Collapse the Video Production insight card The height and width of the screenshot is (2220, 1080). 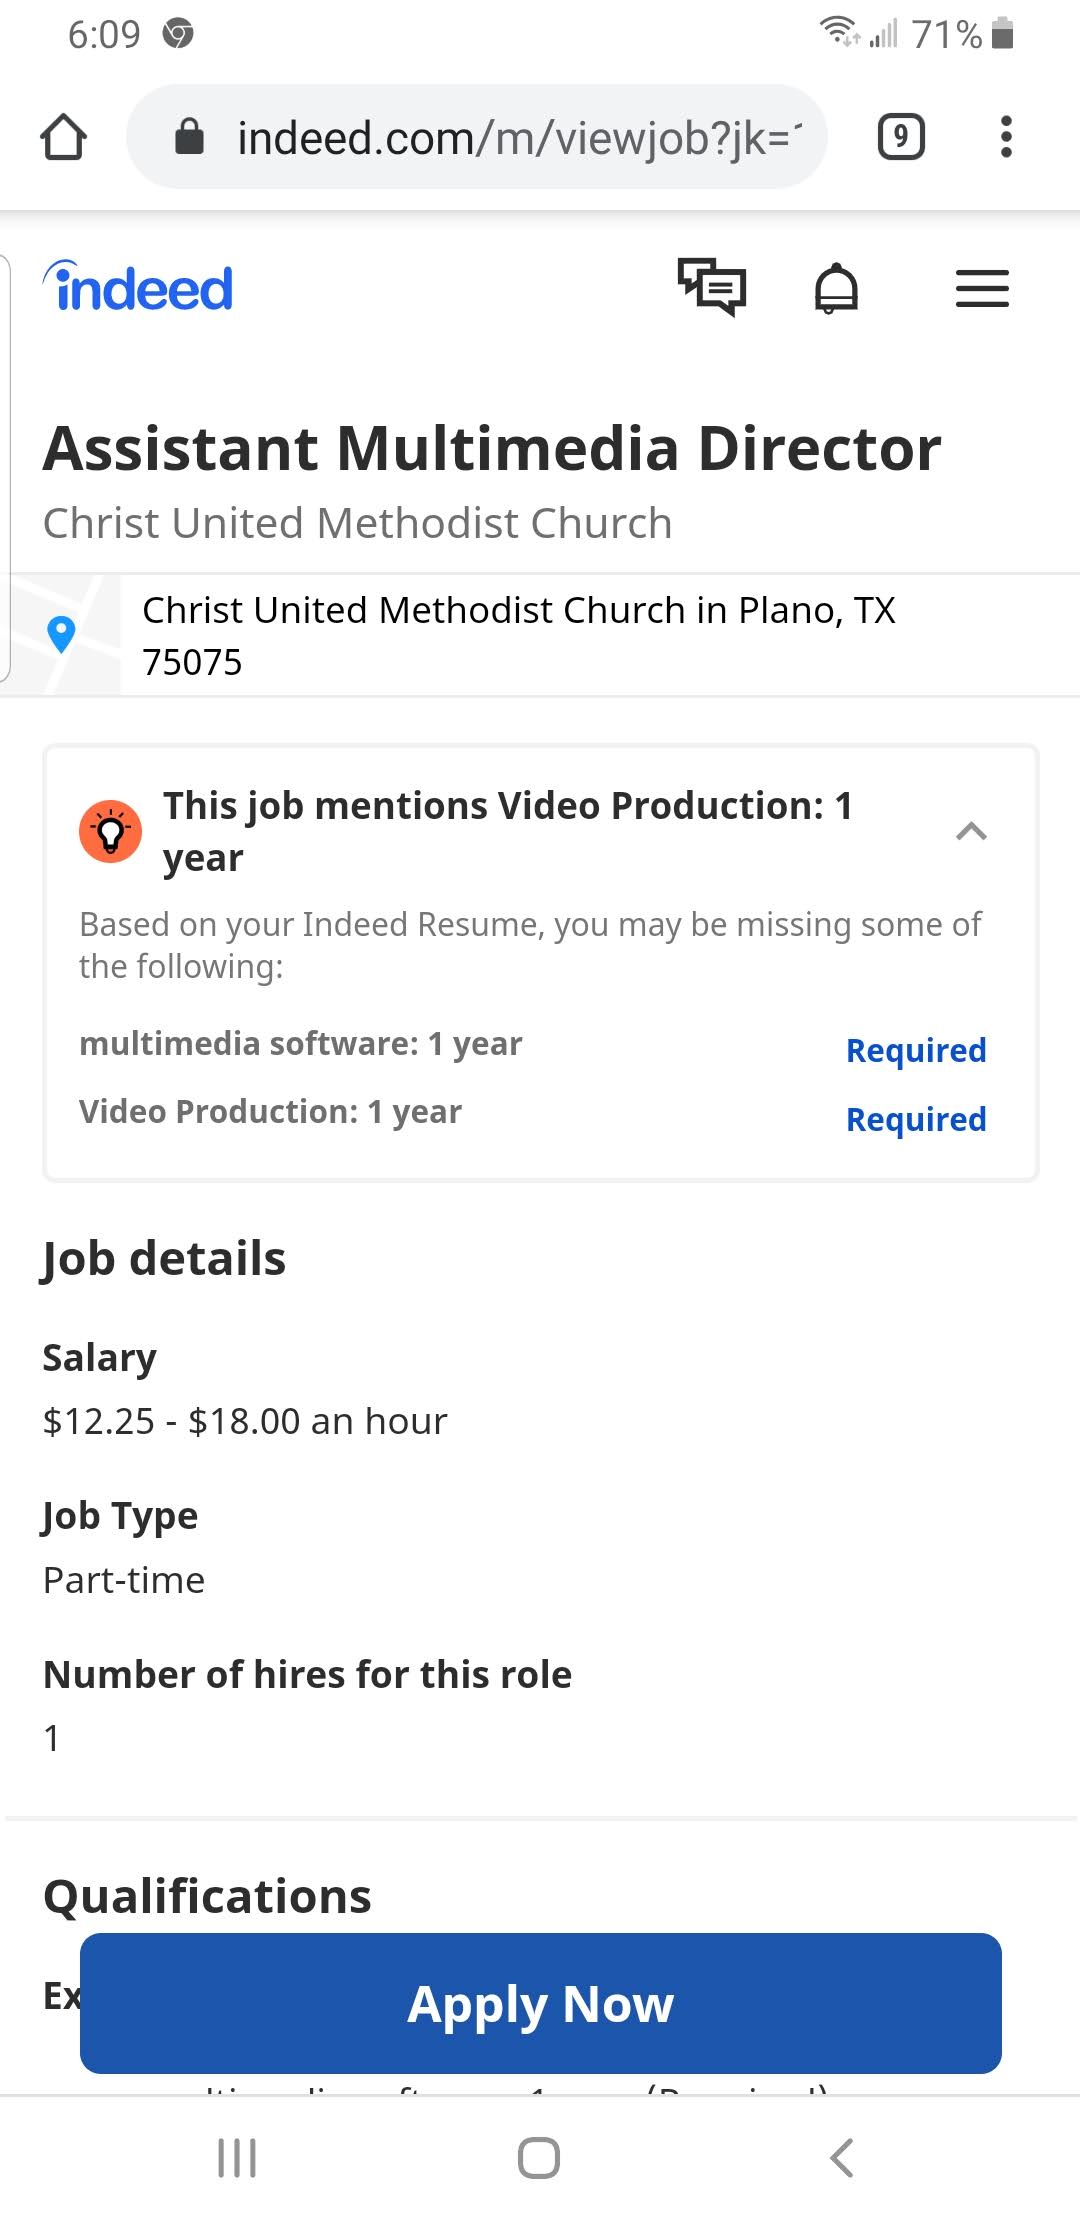(971, 831)
